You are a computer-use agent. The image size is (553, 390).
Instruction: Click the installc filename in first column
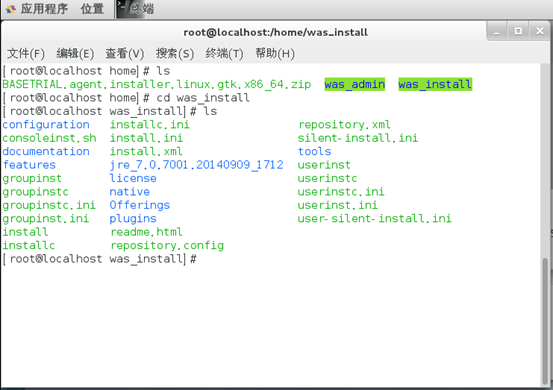(x=29, y=245)
